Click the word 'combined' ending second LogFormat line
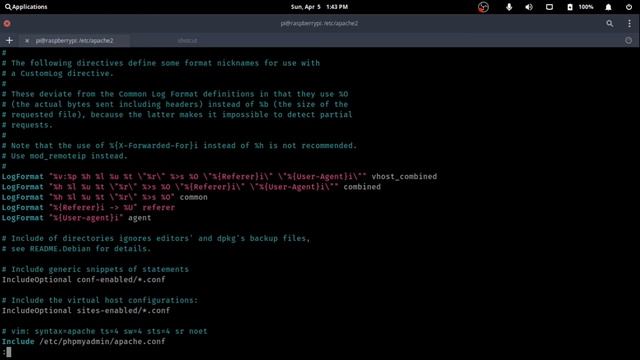 pyautogui.click(x=362, y=187)
